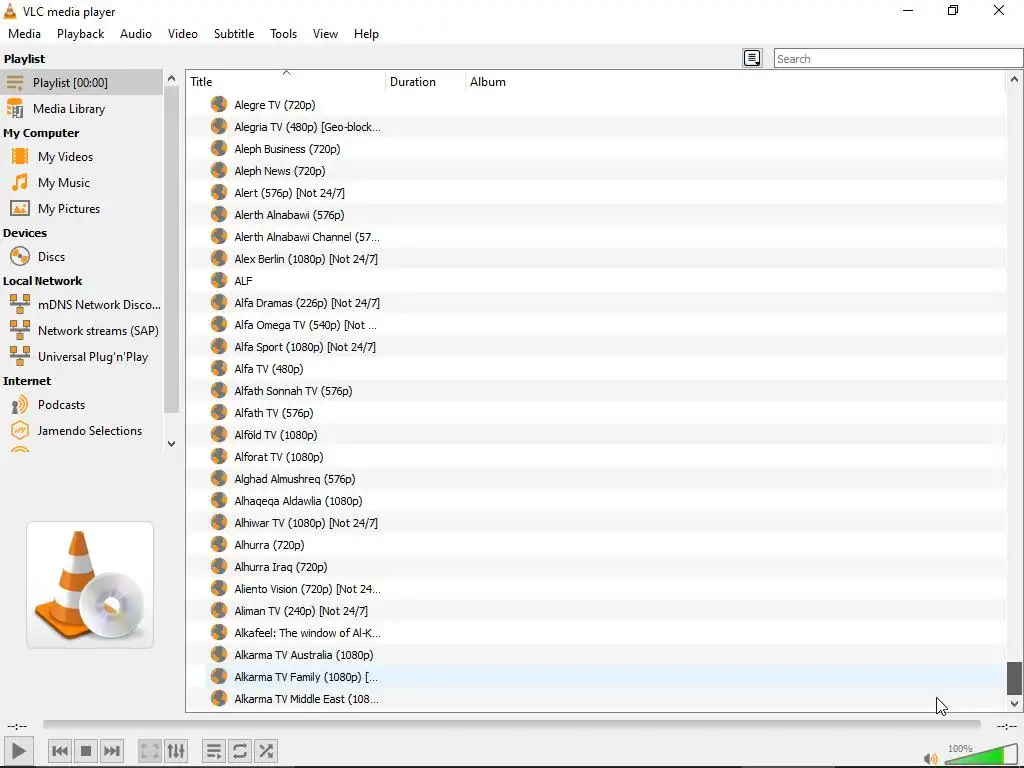
Task: Toggle loop mode button
Action: 240,751
